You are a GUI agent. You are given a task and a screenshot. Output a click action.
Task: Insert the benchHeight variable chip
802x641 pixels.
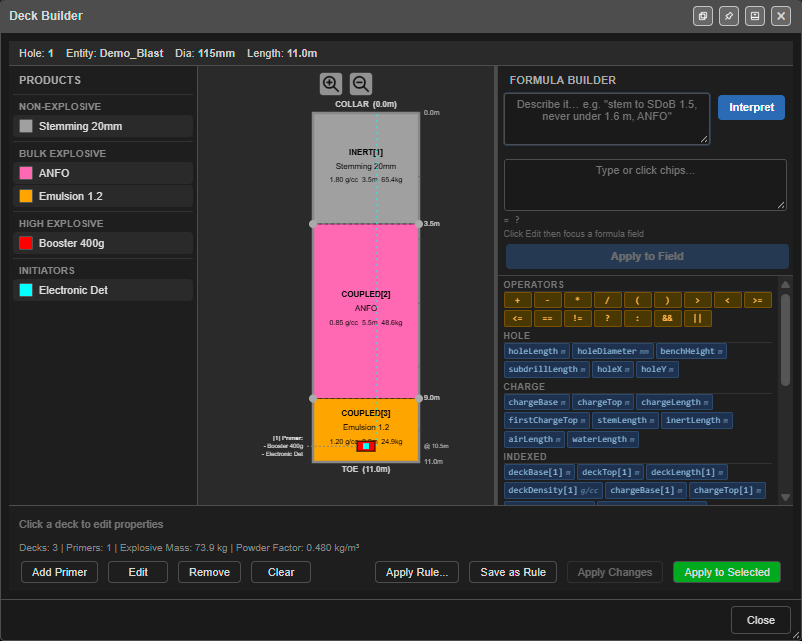[x=691, y=351]
